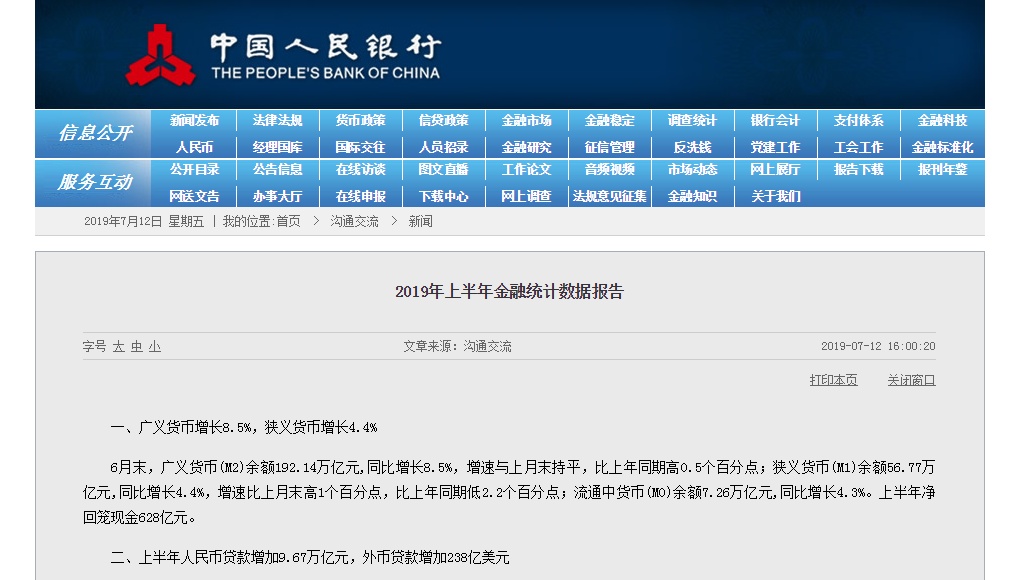1022x580 pixels.
Task: Select the 国际交往 menu item
Action: pos(360,147)
